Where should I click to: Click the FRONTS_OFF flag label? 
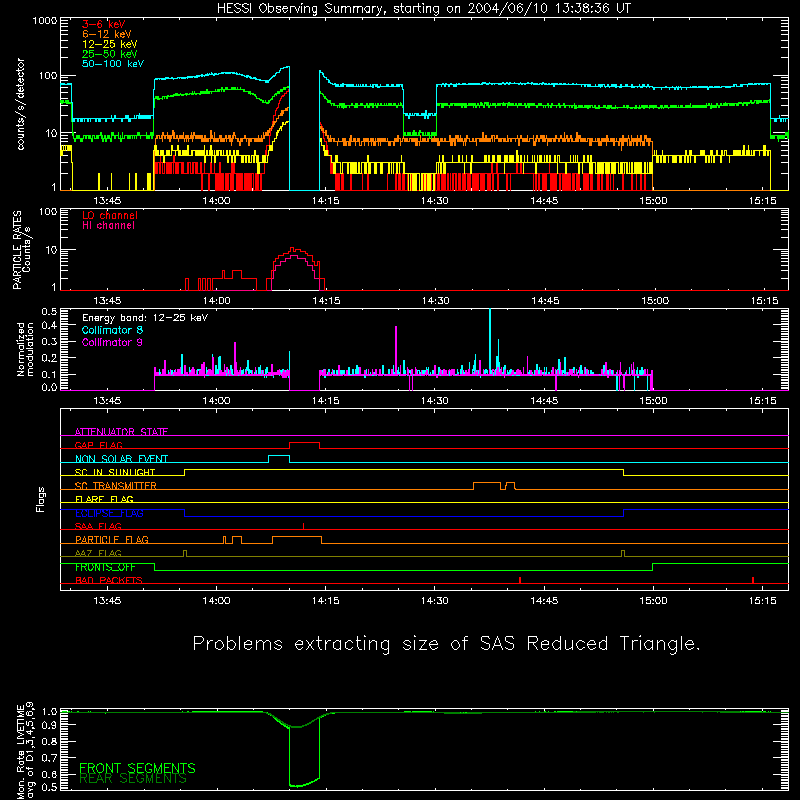pyautogui.click(x=105, y=567)
